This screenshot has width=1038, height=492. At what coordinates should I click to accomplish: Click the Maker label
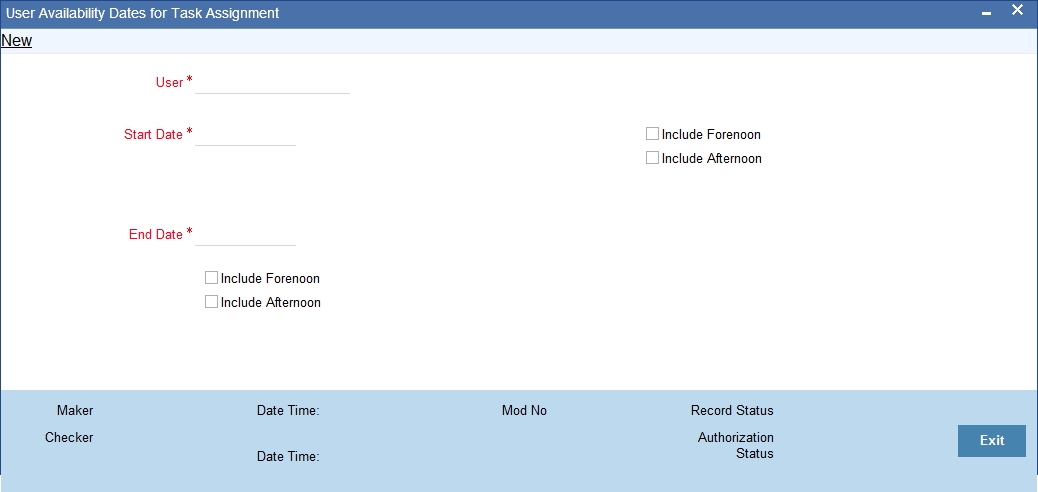point(75,411)
